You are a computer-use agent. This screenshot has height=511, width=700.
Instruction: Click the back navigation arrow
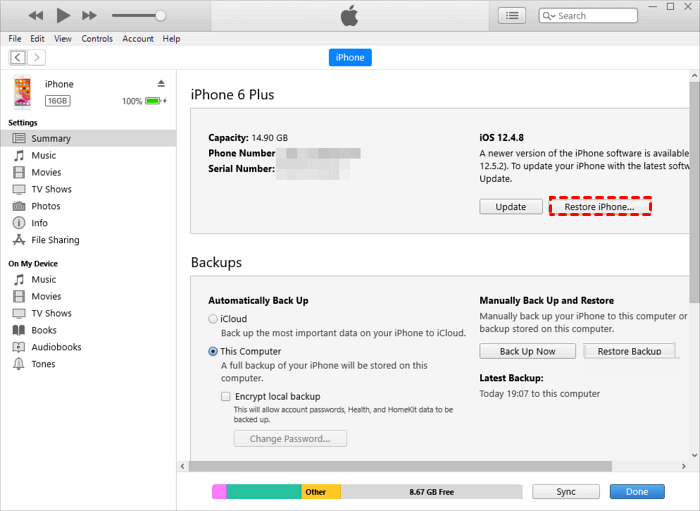(18, 58)
